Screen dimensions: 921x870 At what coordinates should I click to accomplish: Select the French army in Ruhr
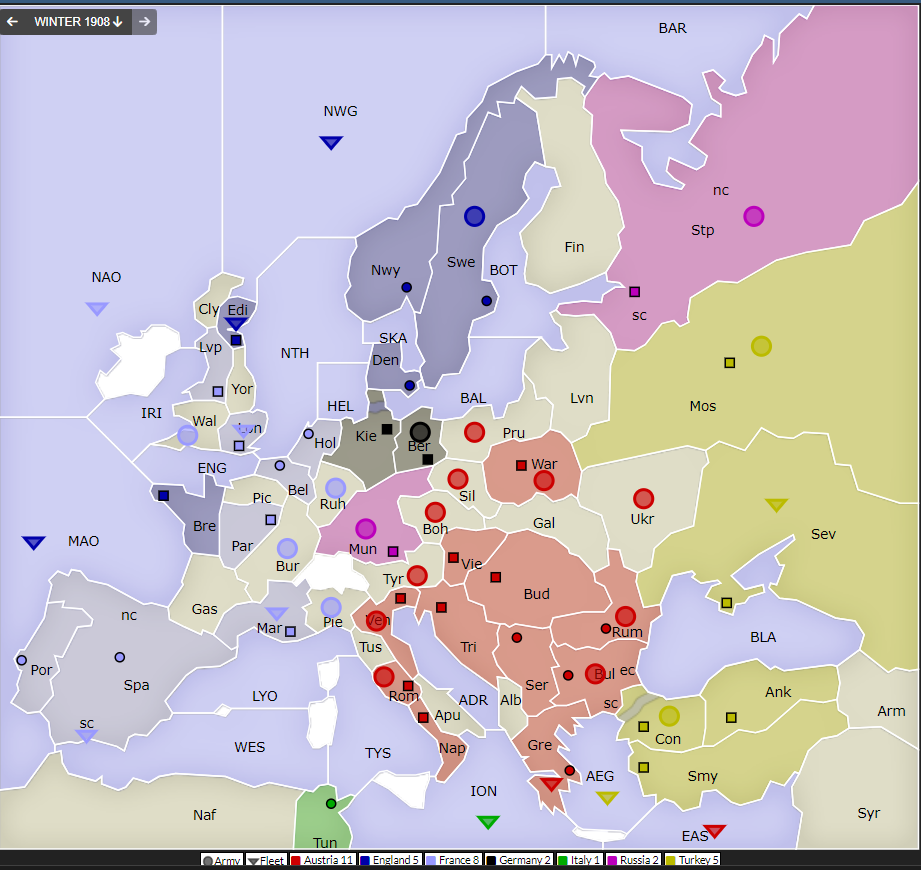[335, 488]
